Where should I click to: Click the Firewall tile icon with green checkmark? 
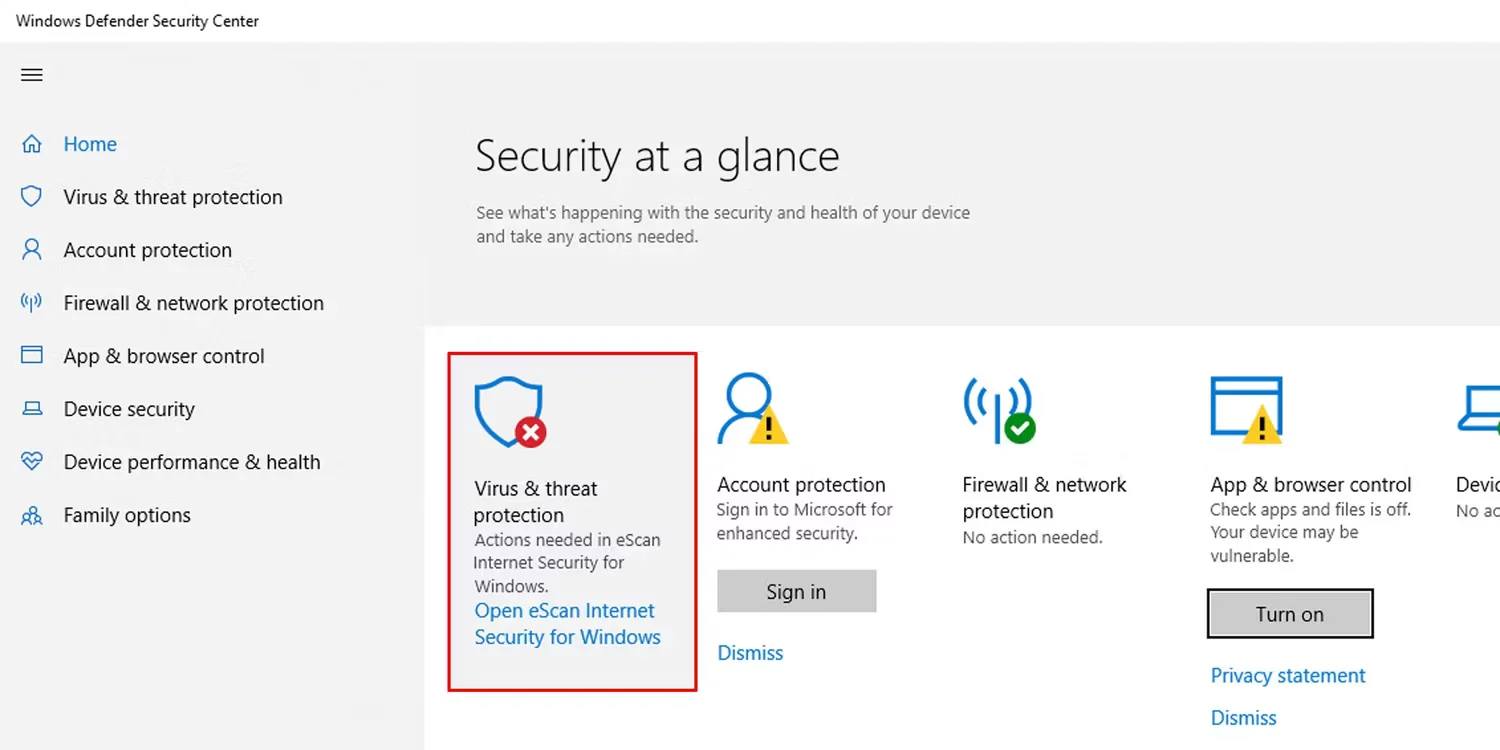click(999, 410)
